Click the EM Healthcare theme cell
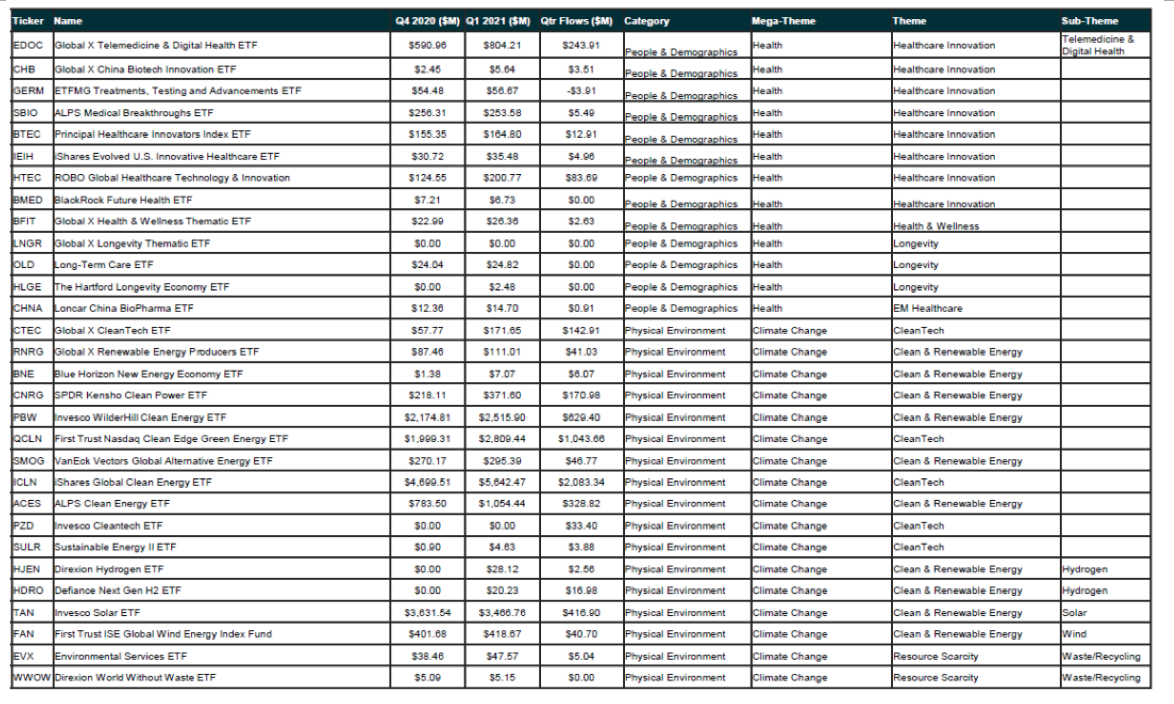Image resolution: width=1174 pixels, height=704 pixels. (928, 308)
